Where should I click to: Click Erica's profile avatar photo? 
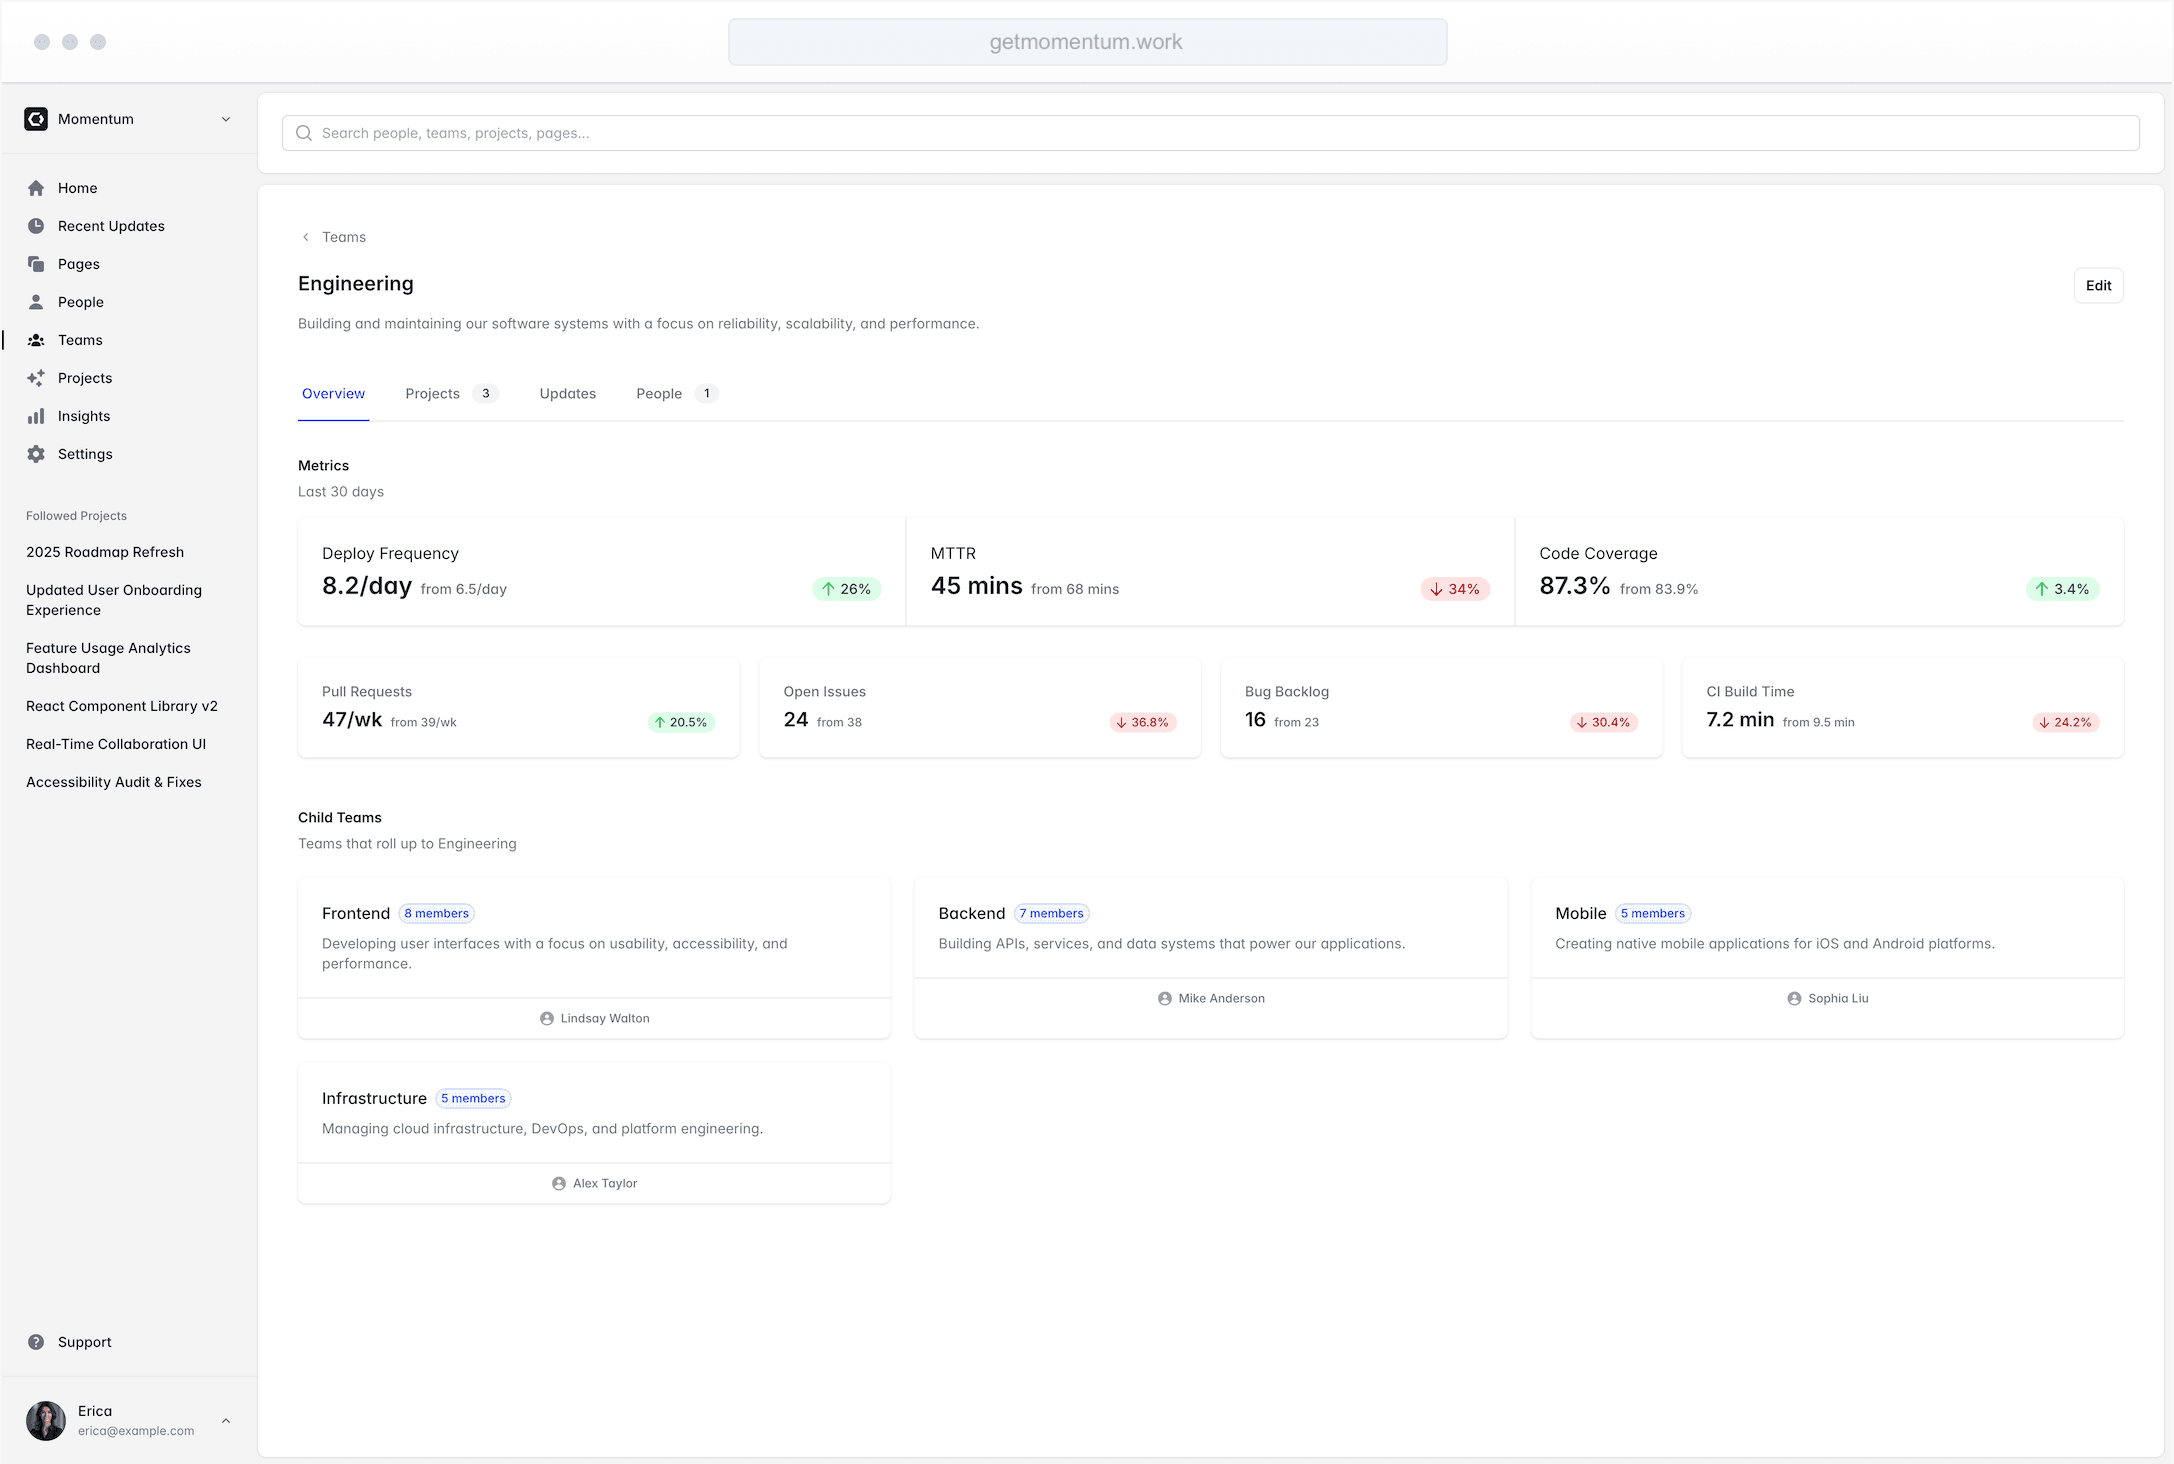click(x=46, y=1420)
